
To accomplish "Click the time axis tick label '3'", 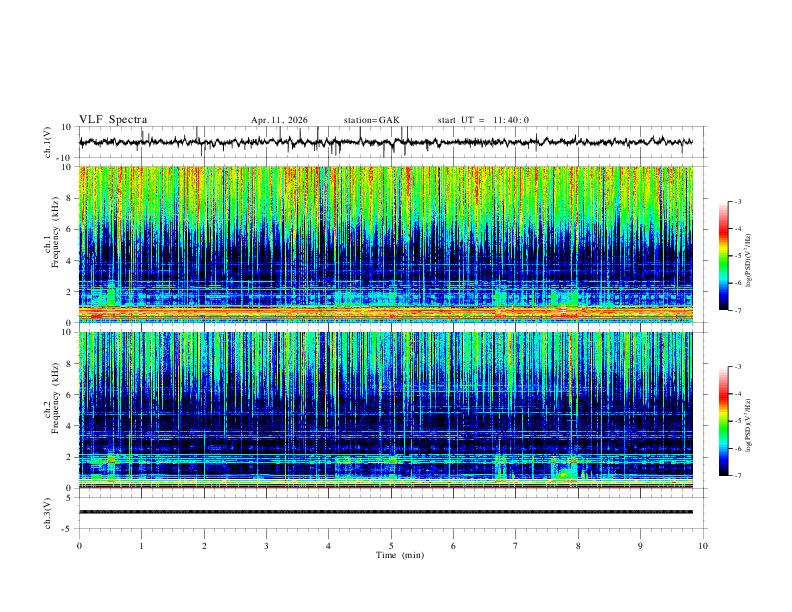I will [266, 546].
